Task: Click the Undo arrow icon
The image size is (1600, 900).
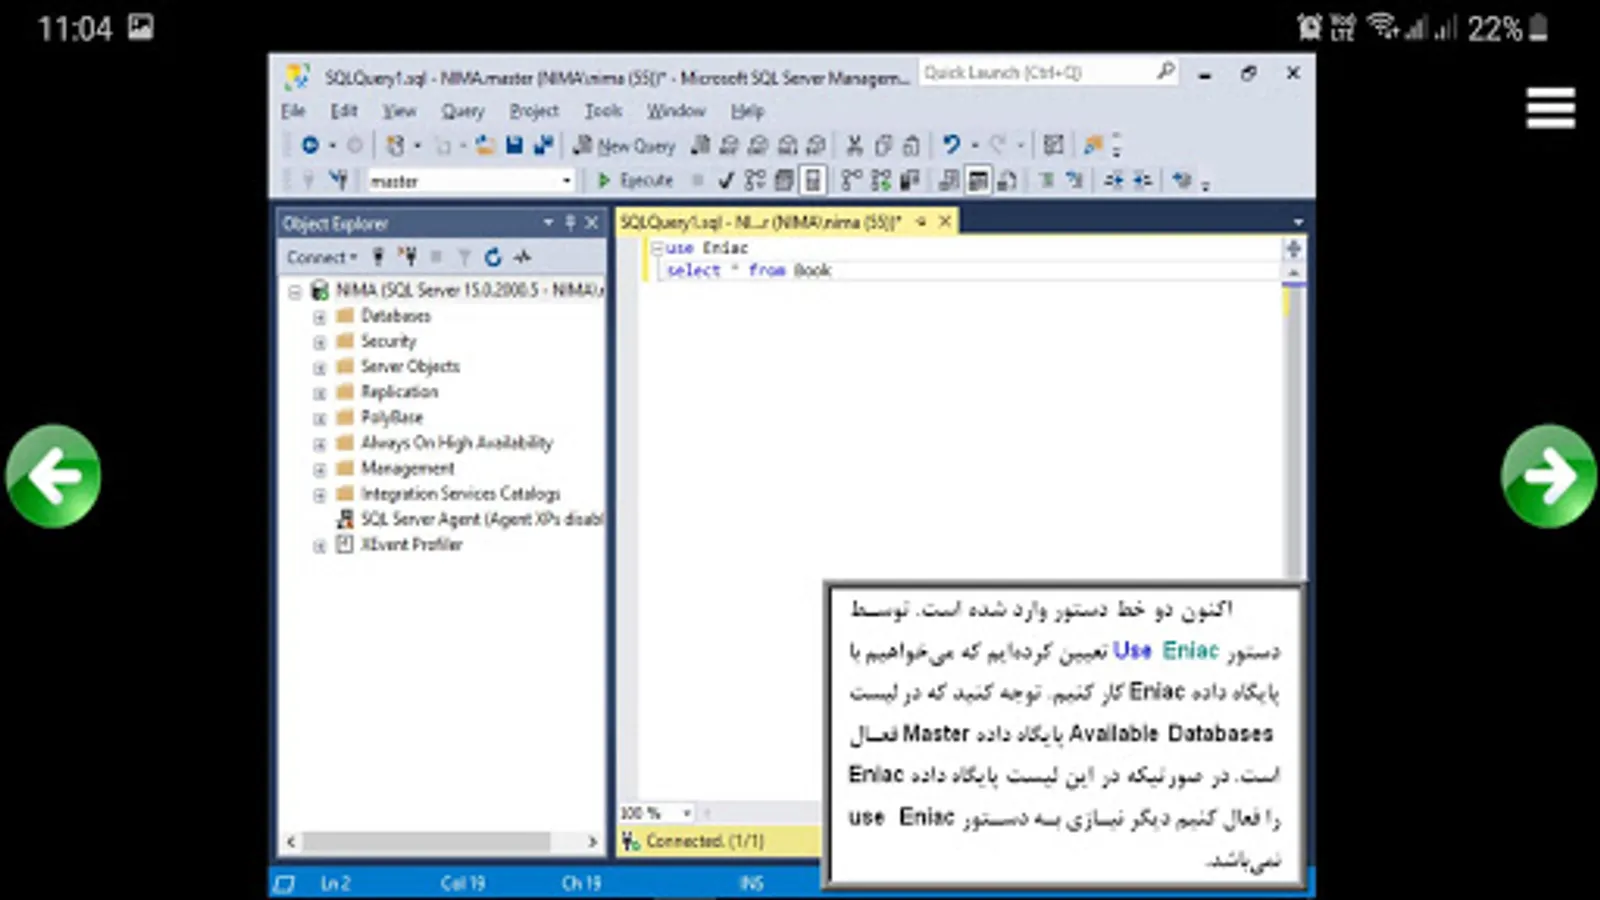Action: pos(951,145)
